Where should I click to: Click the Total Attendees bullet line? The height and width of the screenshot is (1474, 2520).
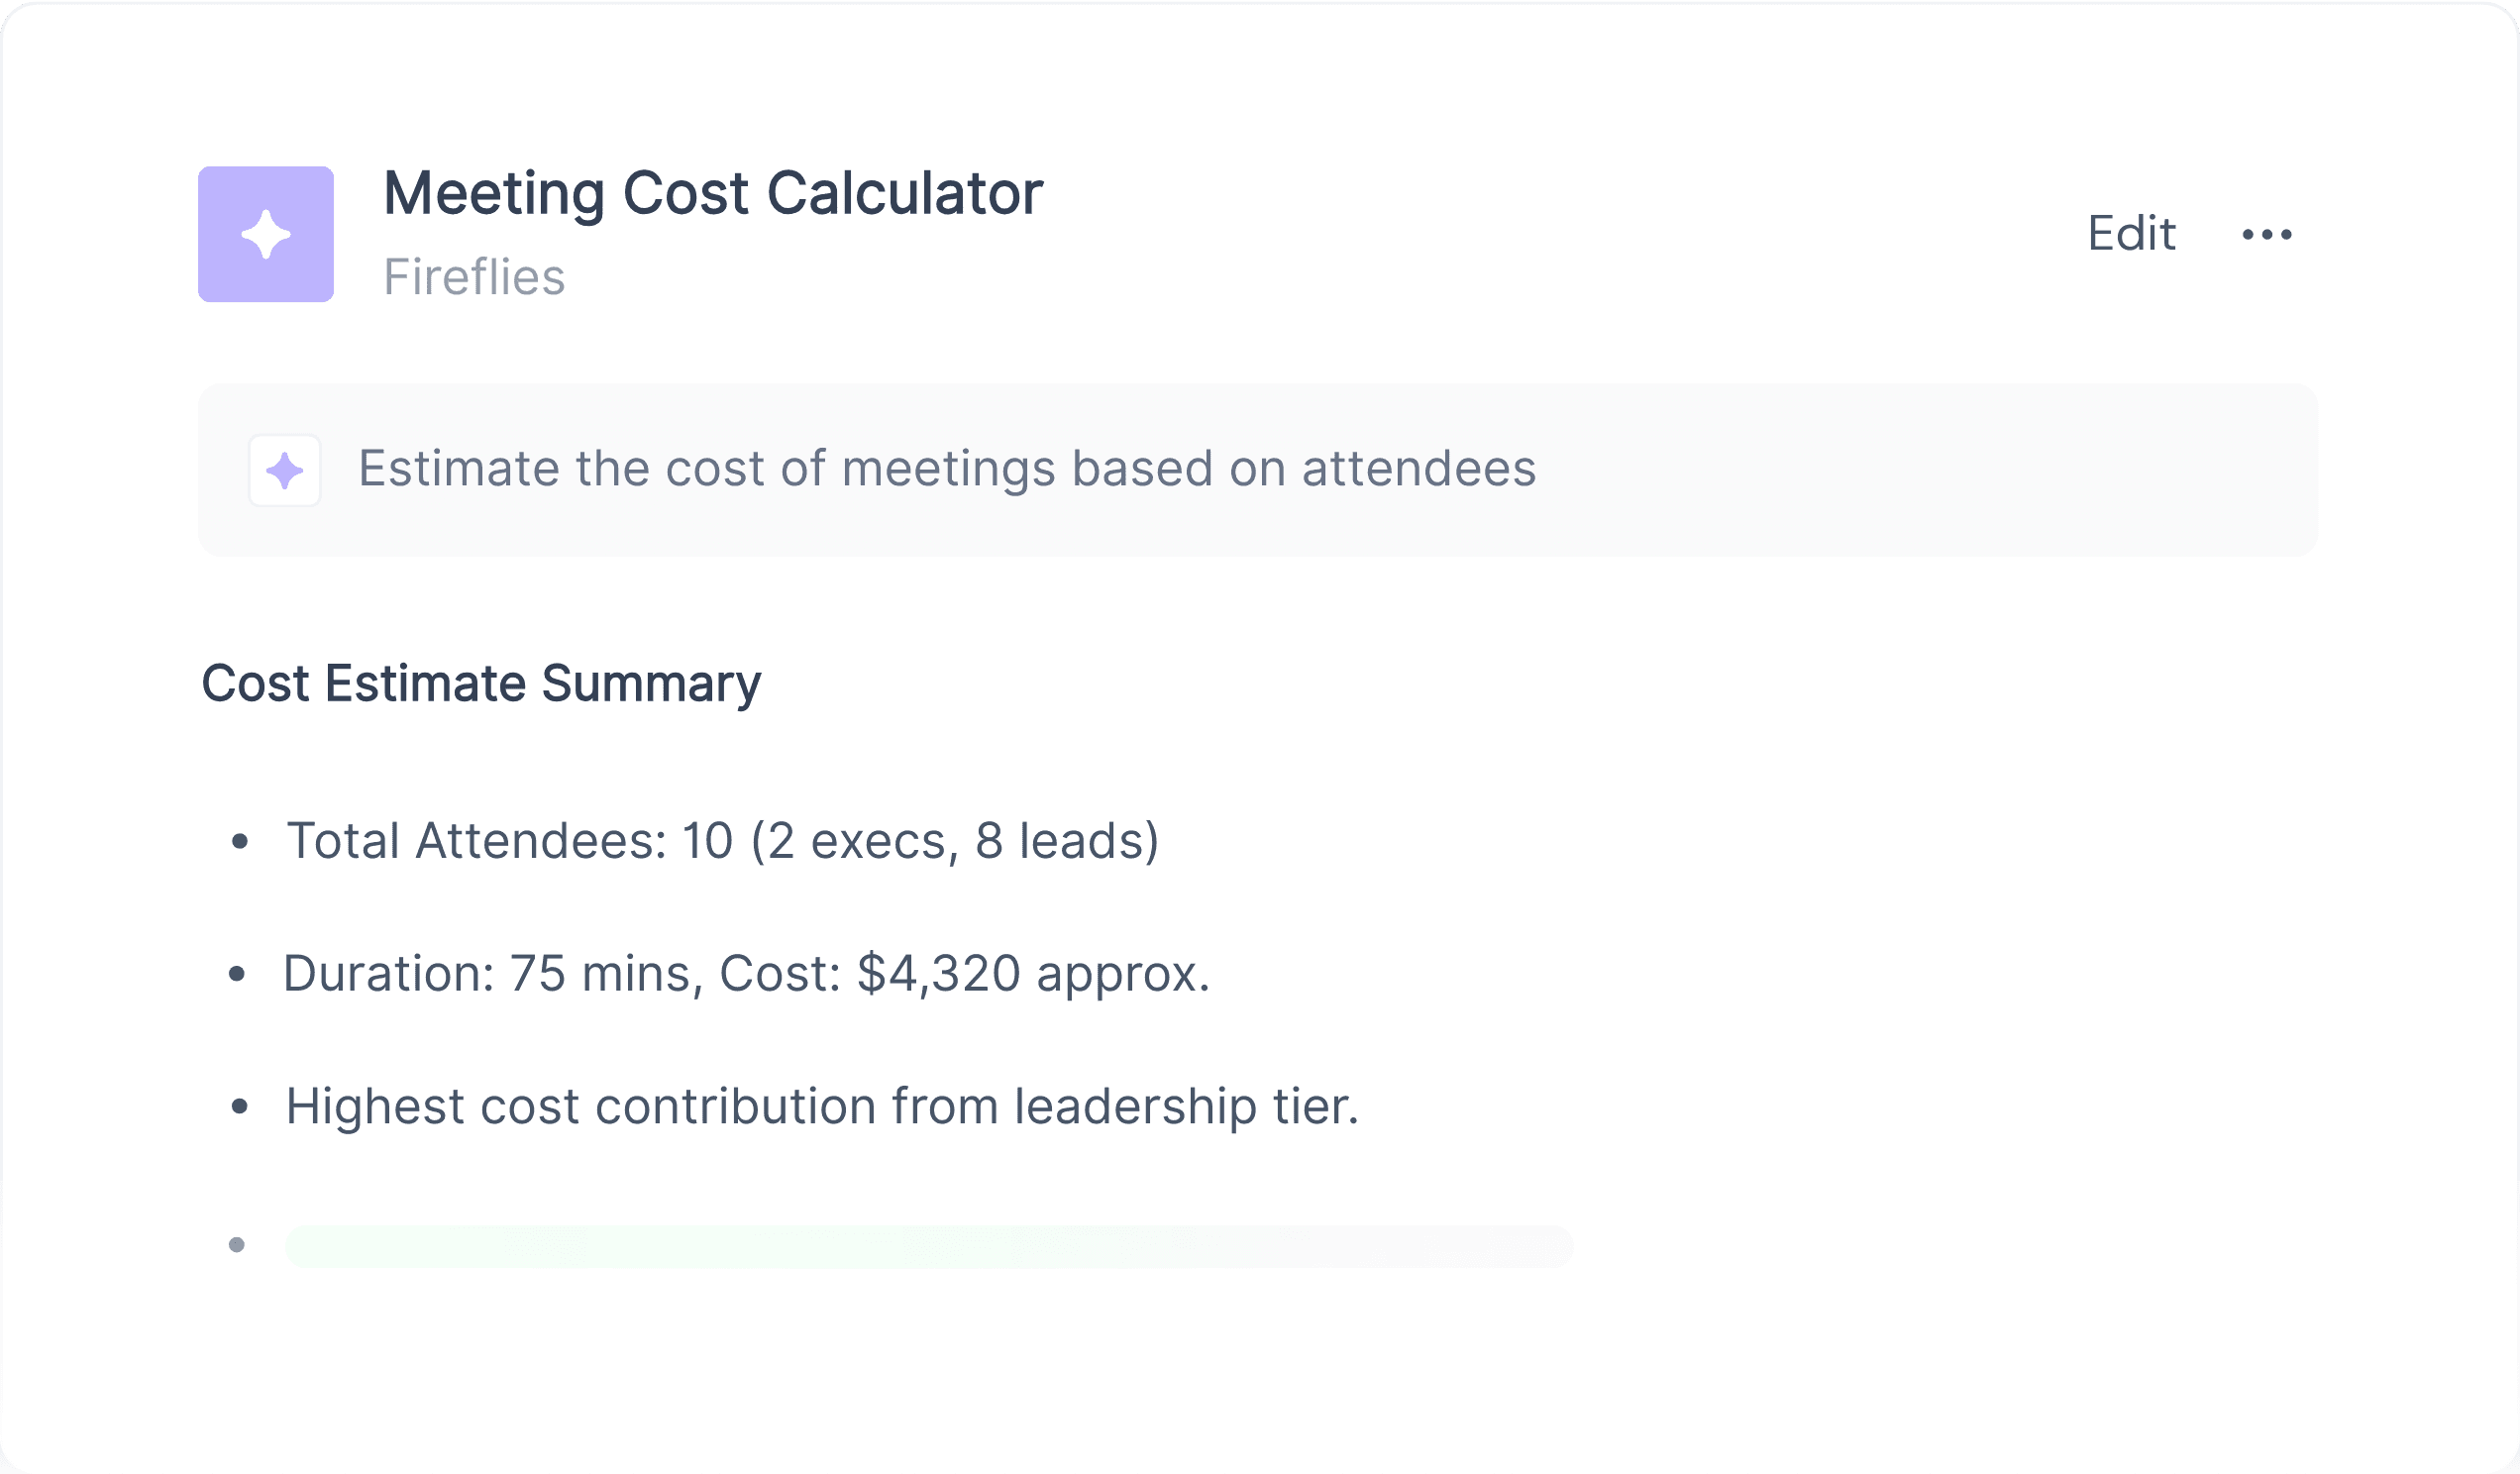point(723,841)
